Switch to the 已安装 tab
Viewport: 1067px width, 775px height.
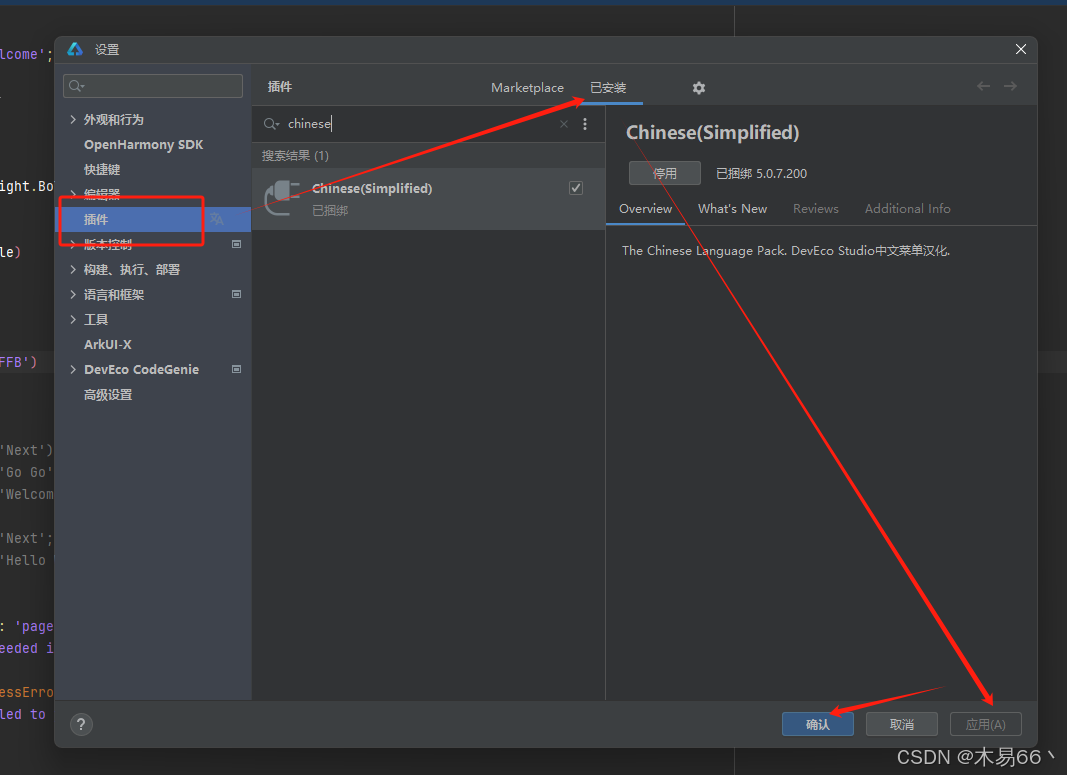[608, 88]
